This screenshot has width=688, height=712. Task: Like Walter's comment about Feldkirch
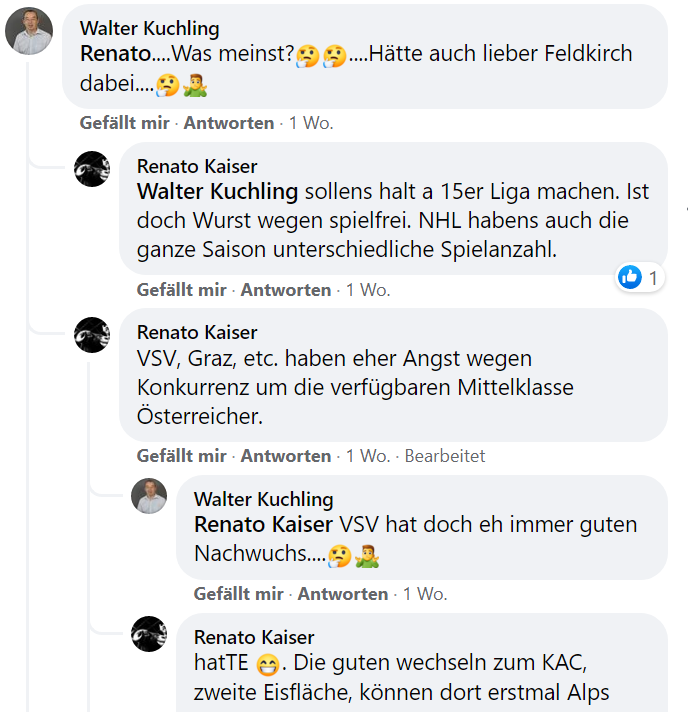pos(126,123)
